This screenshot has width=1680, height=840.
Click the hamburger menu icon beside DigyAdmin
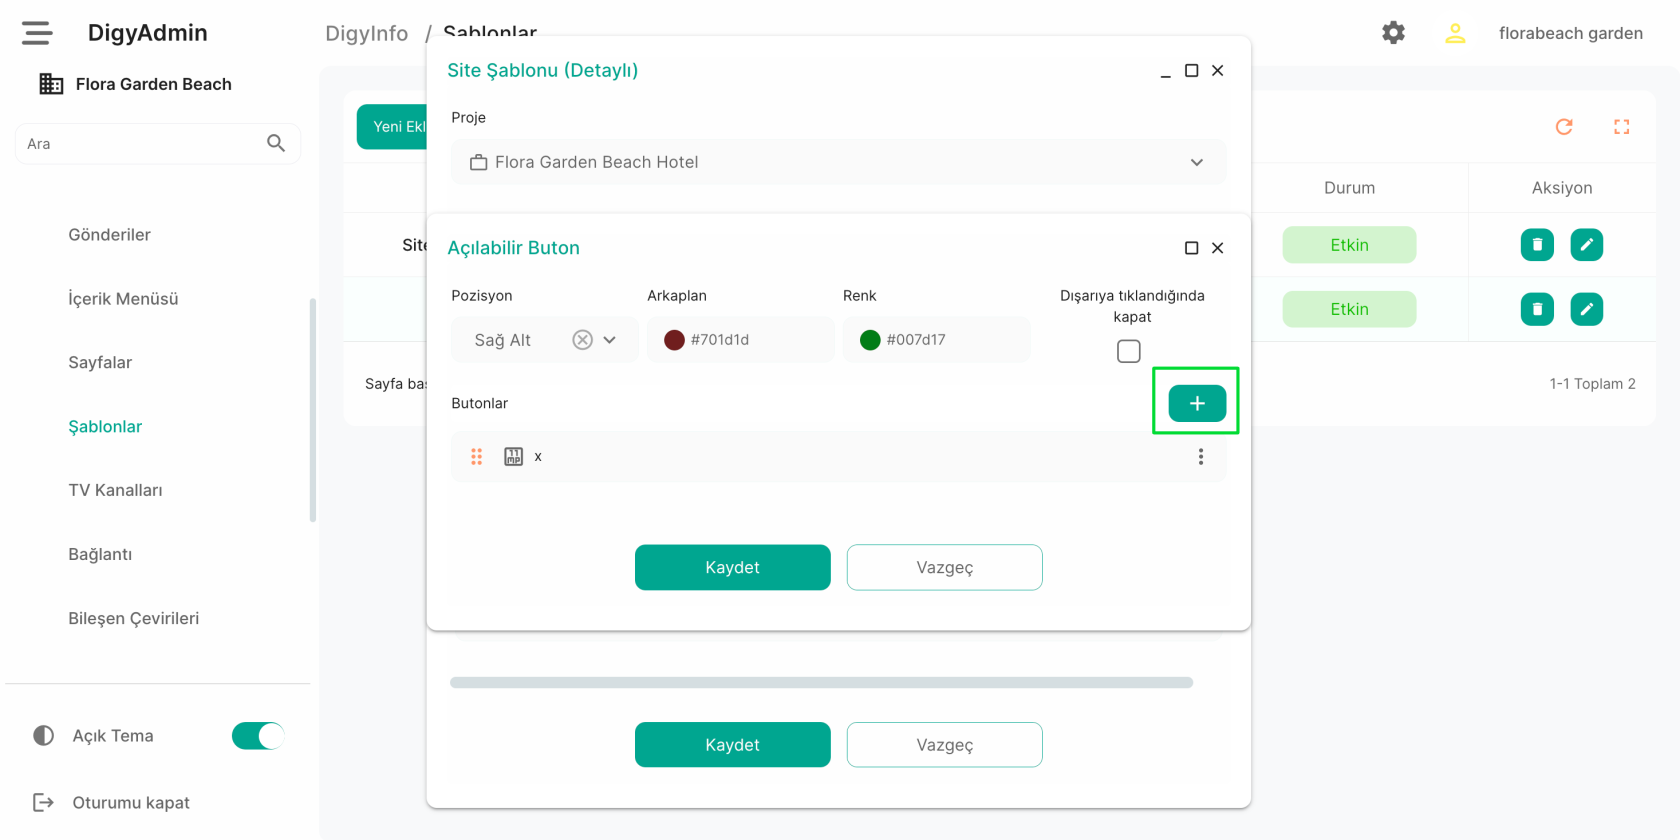coord(37,33)
